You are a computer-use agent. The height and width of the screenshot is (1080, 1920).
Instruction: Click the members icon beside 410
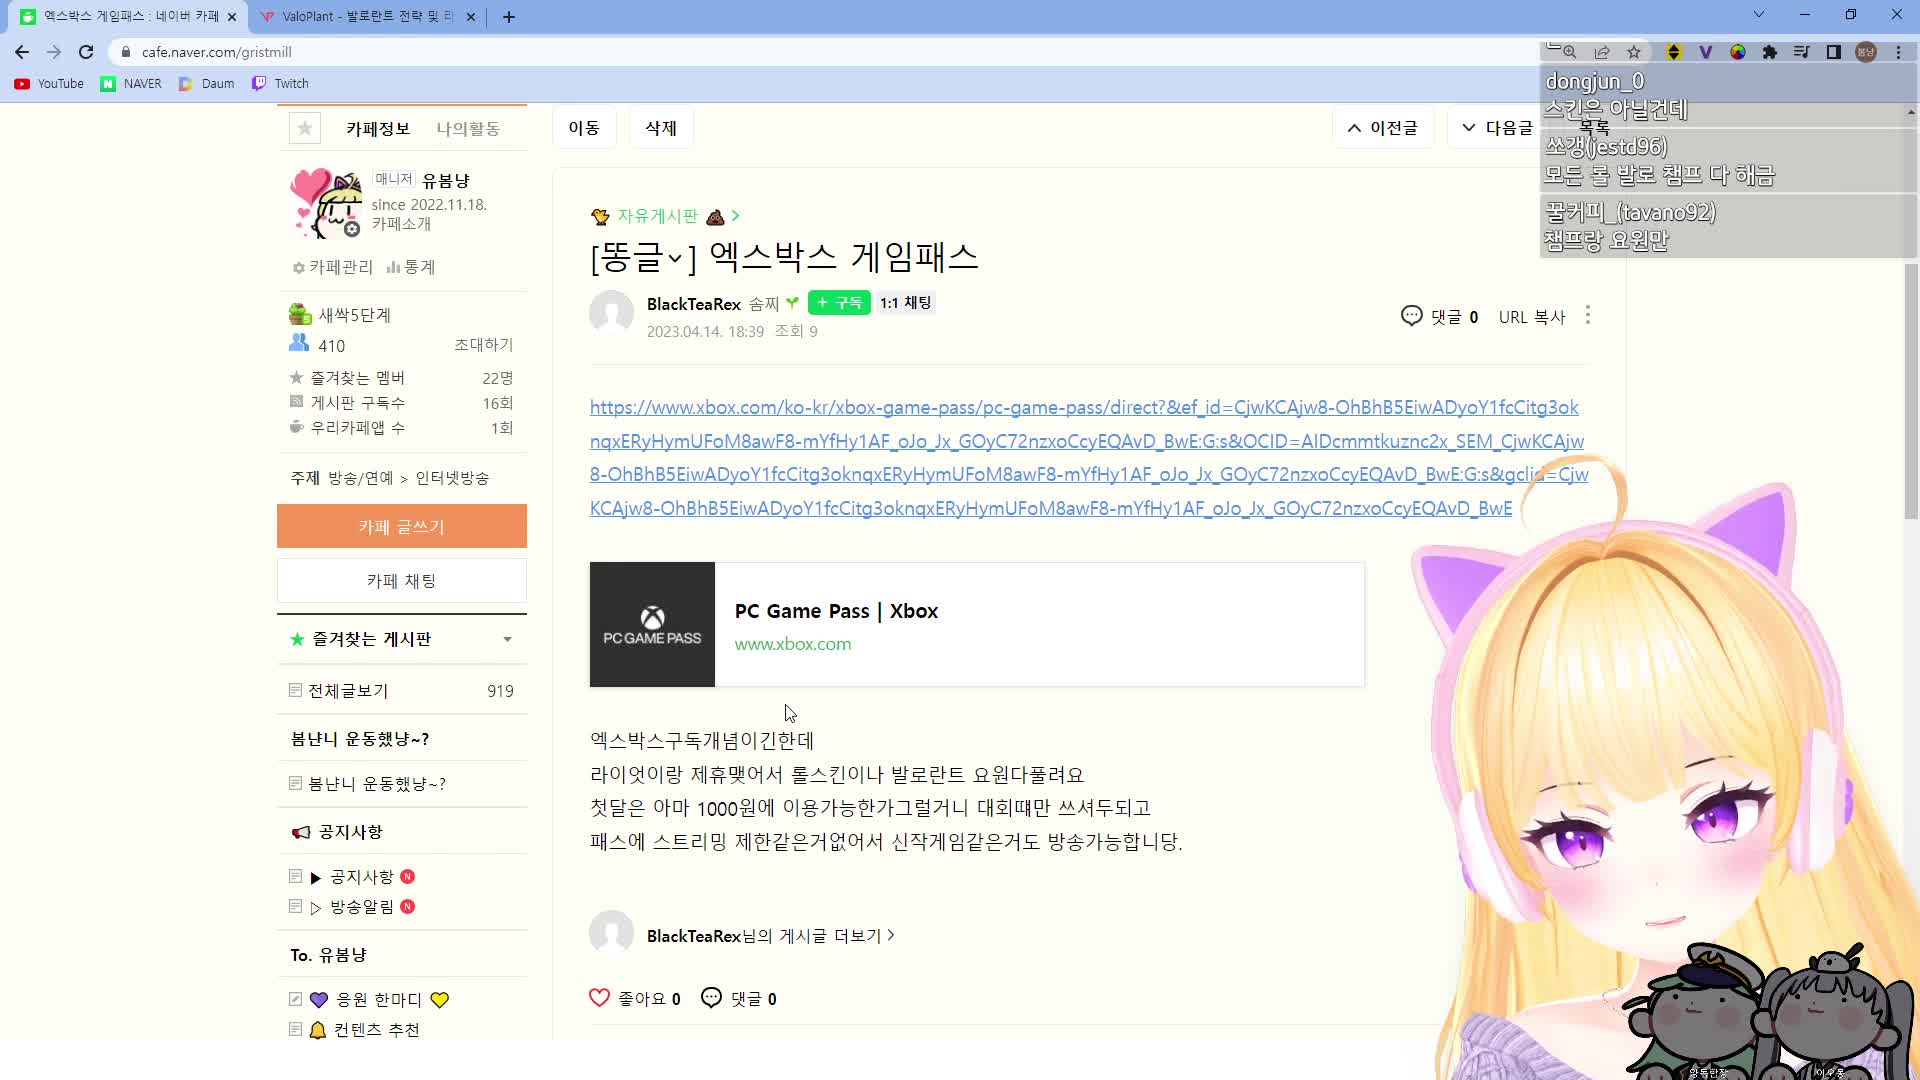(299, 343)
